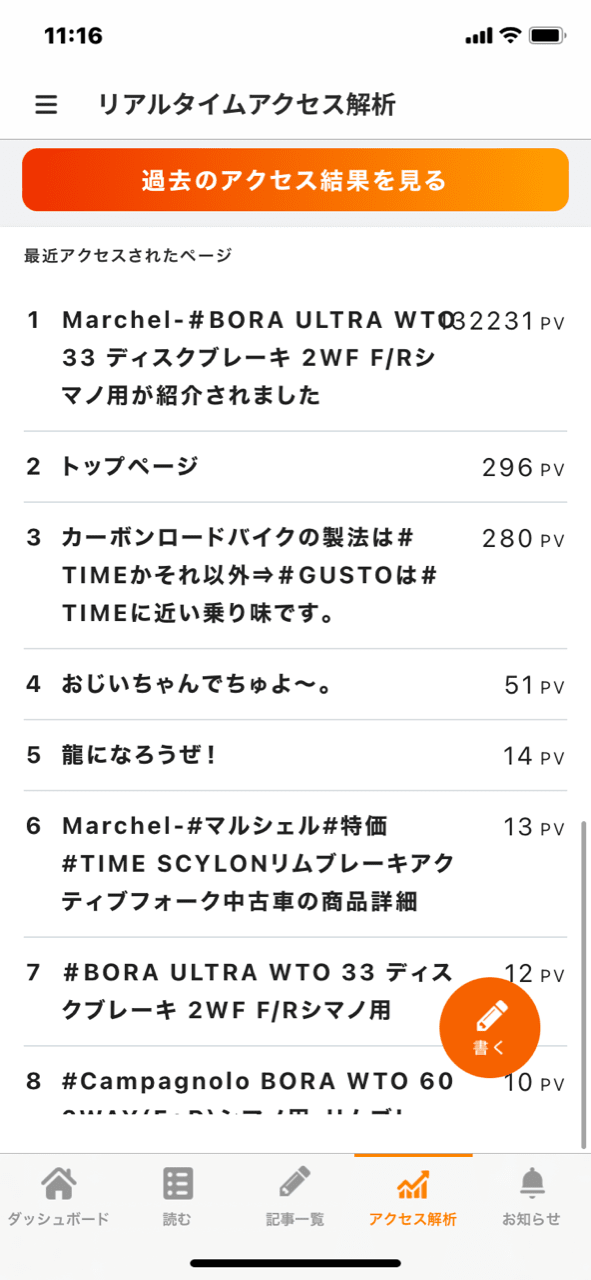Click the vertical scrollbar on the right
This screenshot has width=591, height=1280.
(x=585, y=985)
